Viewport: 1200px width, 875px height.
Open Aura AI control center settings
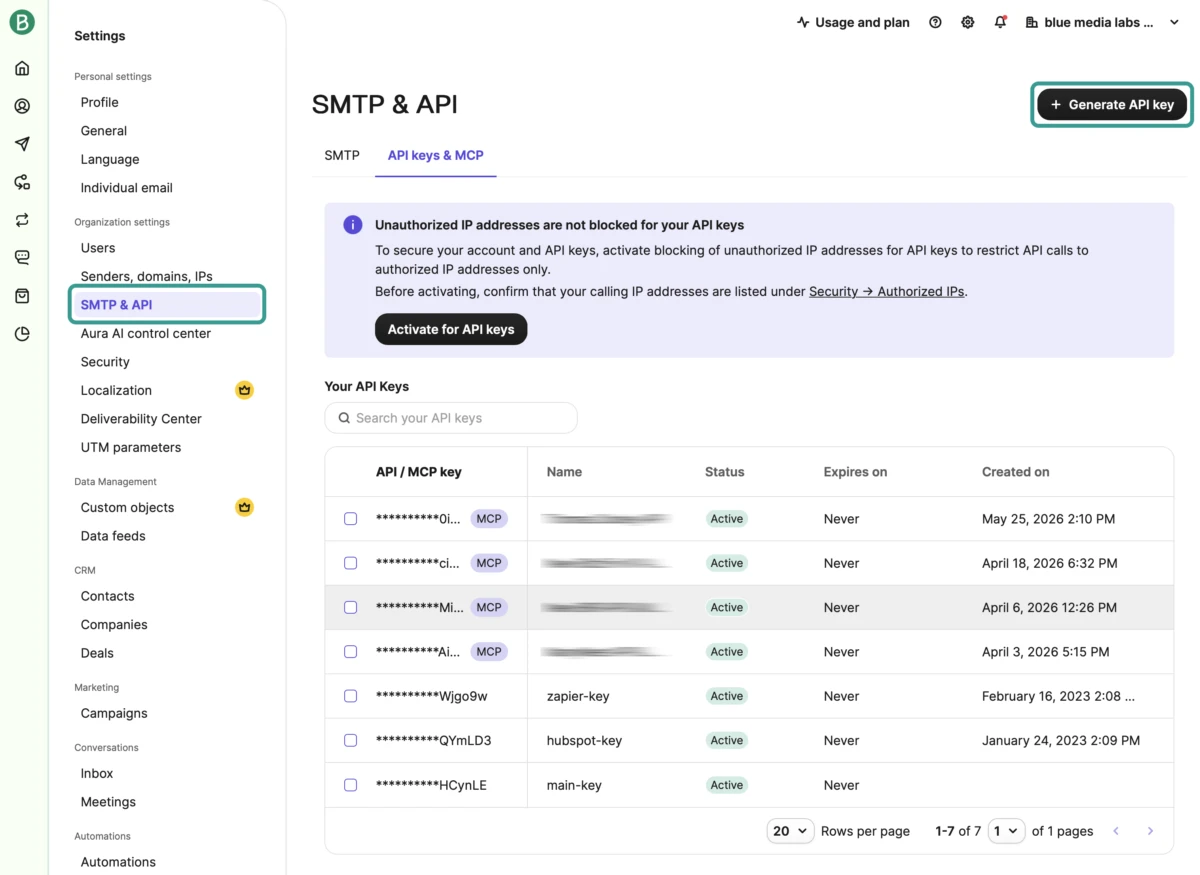(x=146, y=333)
